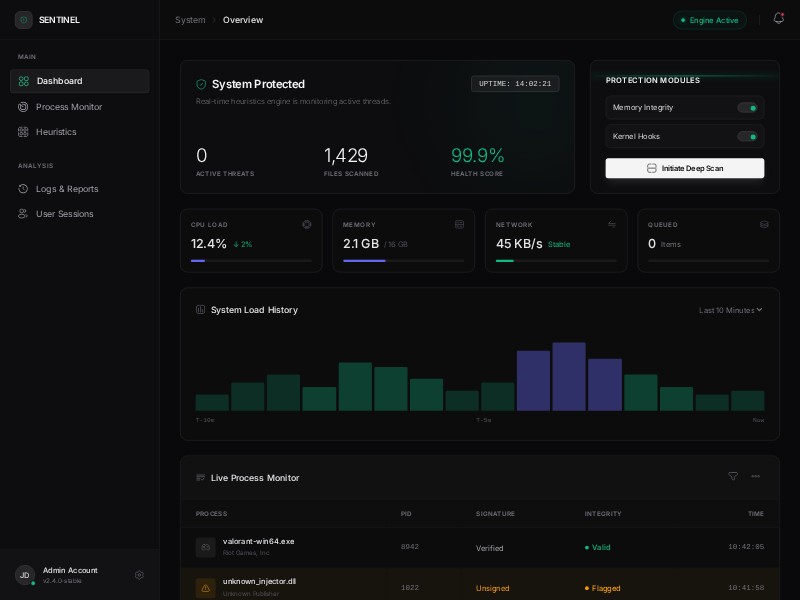Click the warning icon for unknown_injector.dll
Image resolution: width=800 pixels, height=600 pixels.
pyautogui.click(x=205, y=588)
